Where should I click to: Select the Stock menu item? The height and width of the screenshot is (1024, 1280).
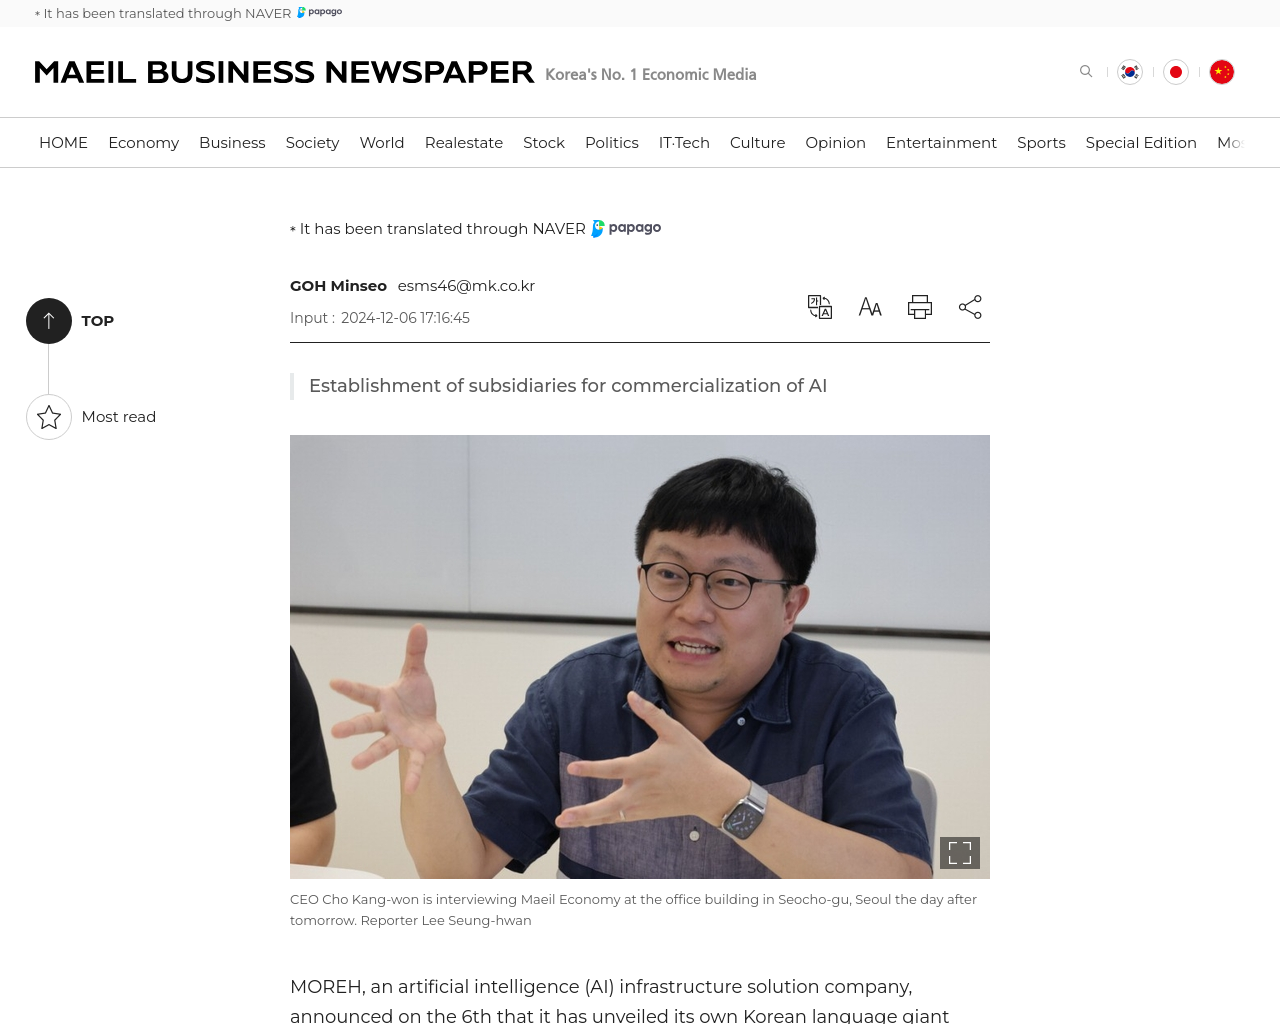544,143
